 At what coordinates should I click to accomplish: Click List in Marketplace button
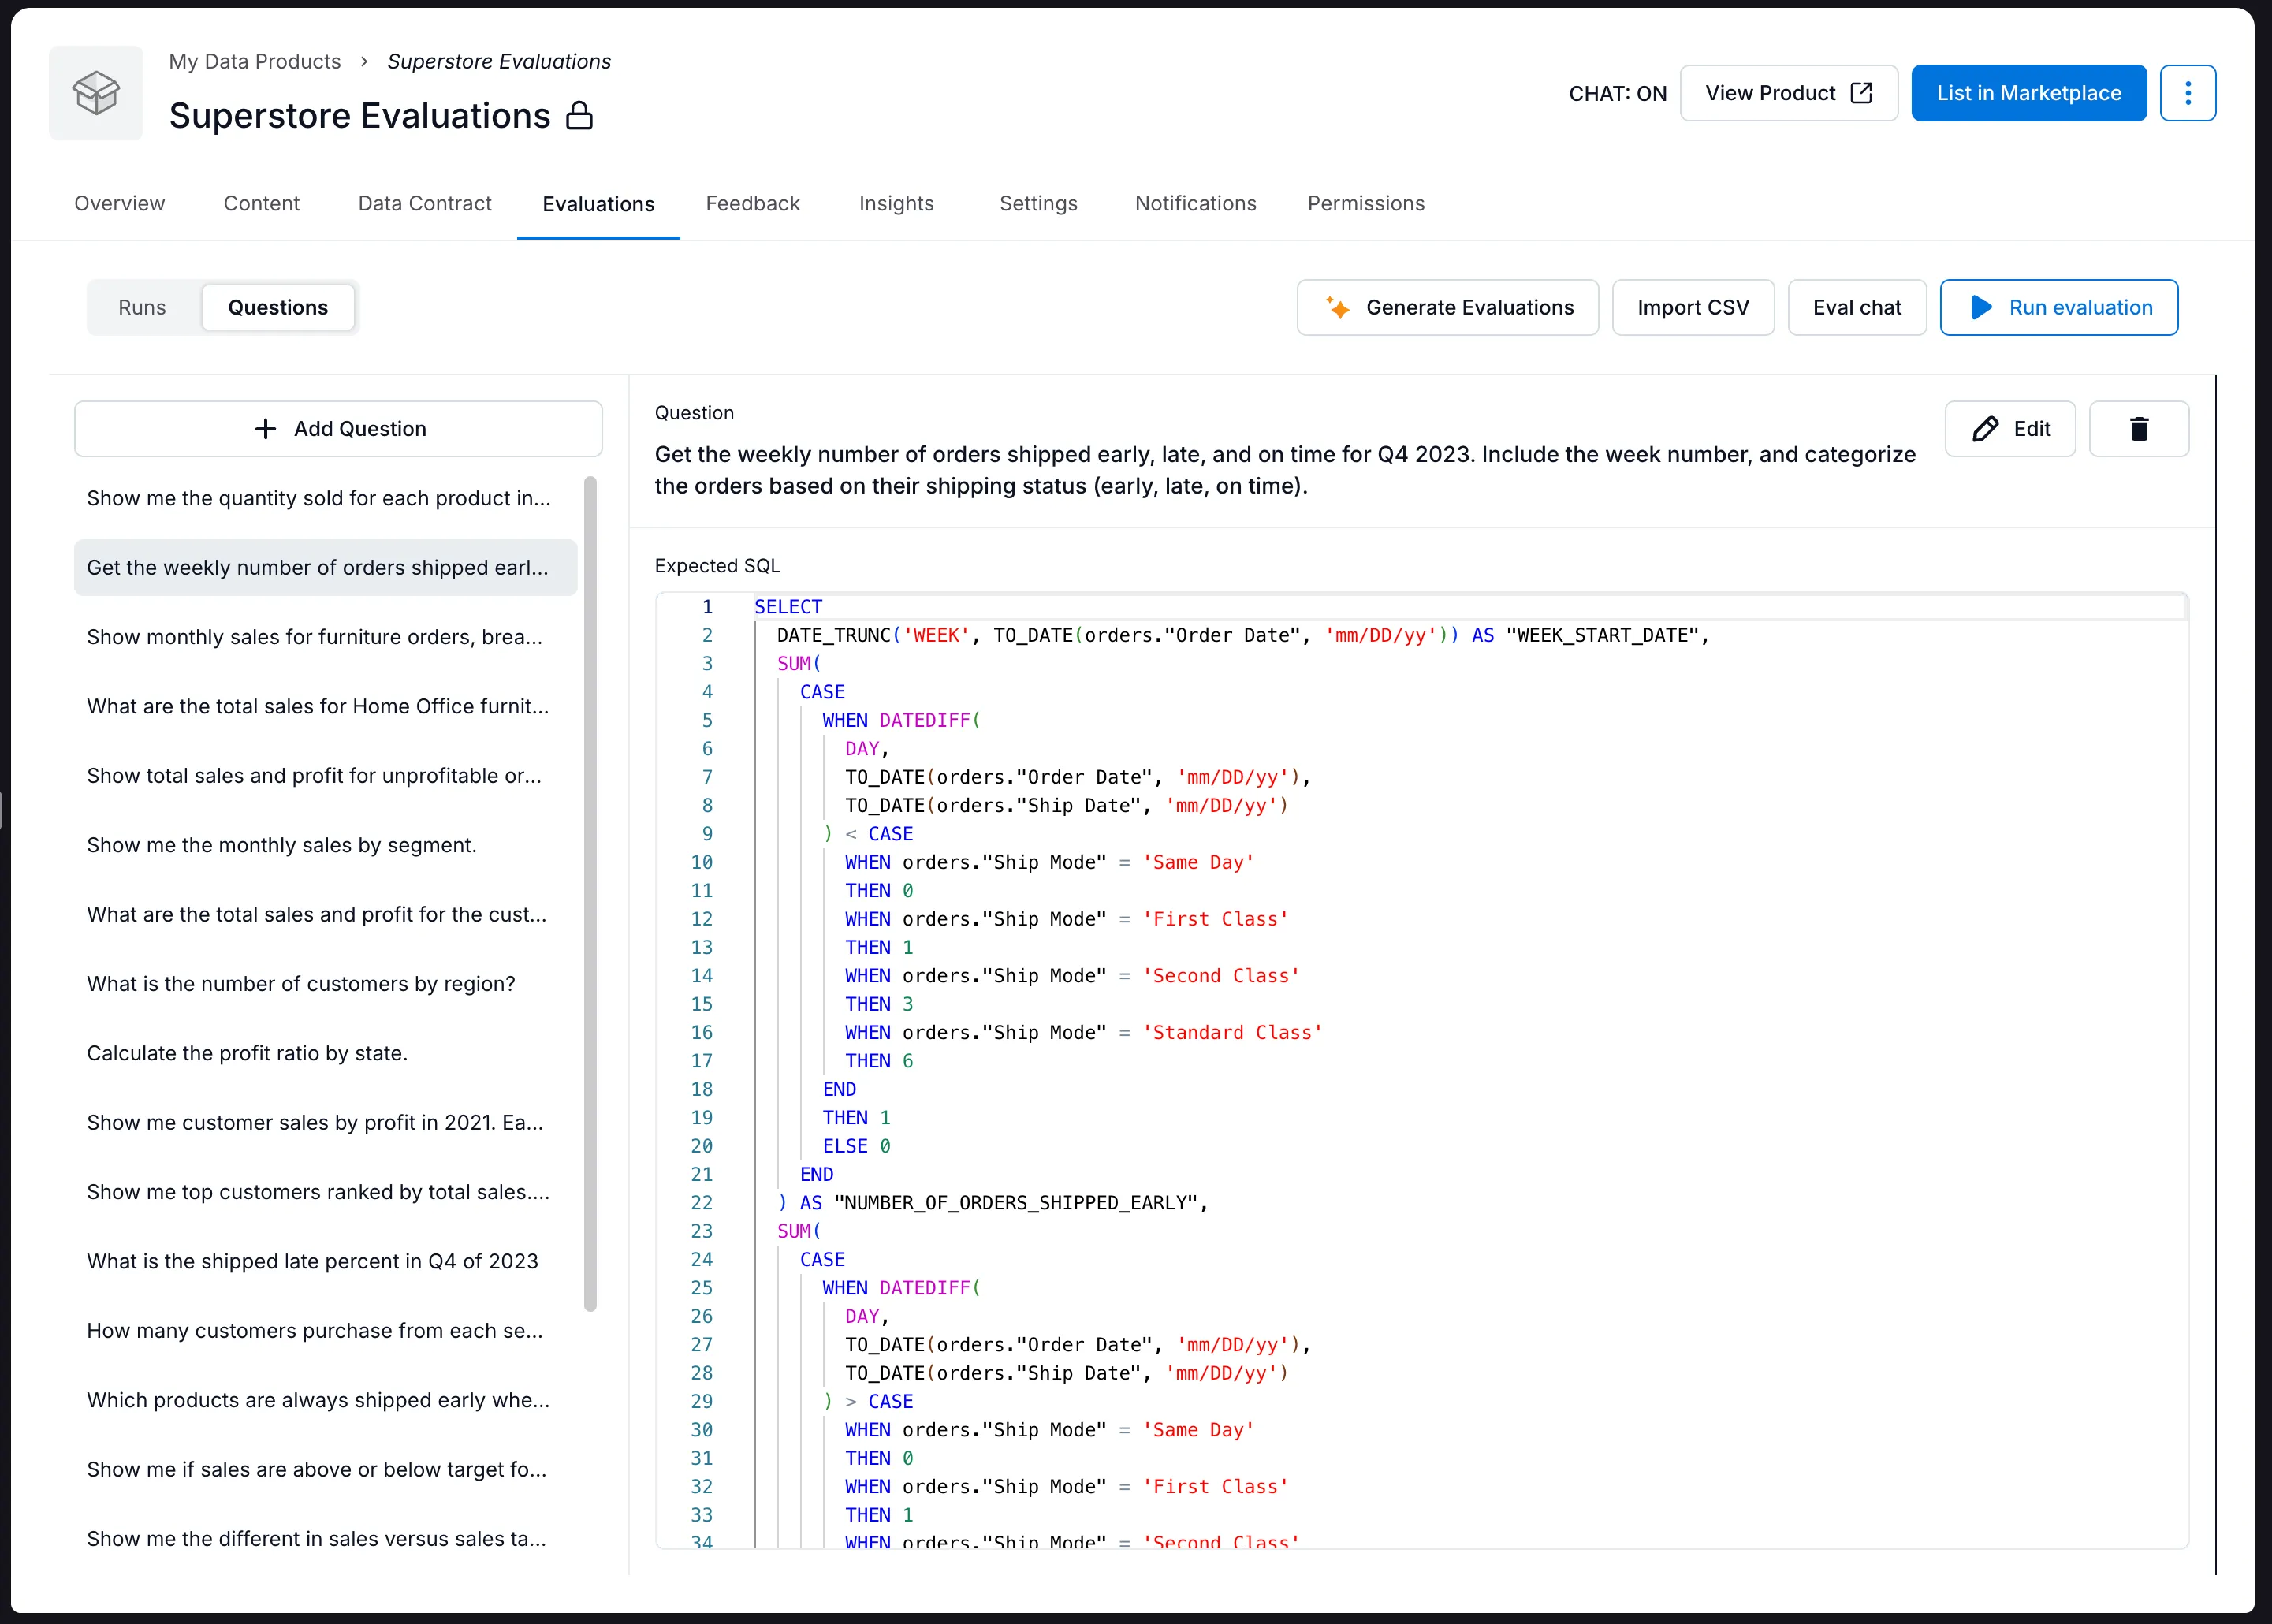[2029, 93]
